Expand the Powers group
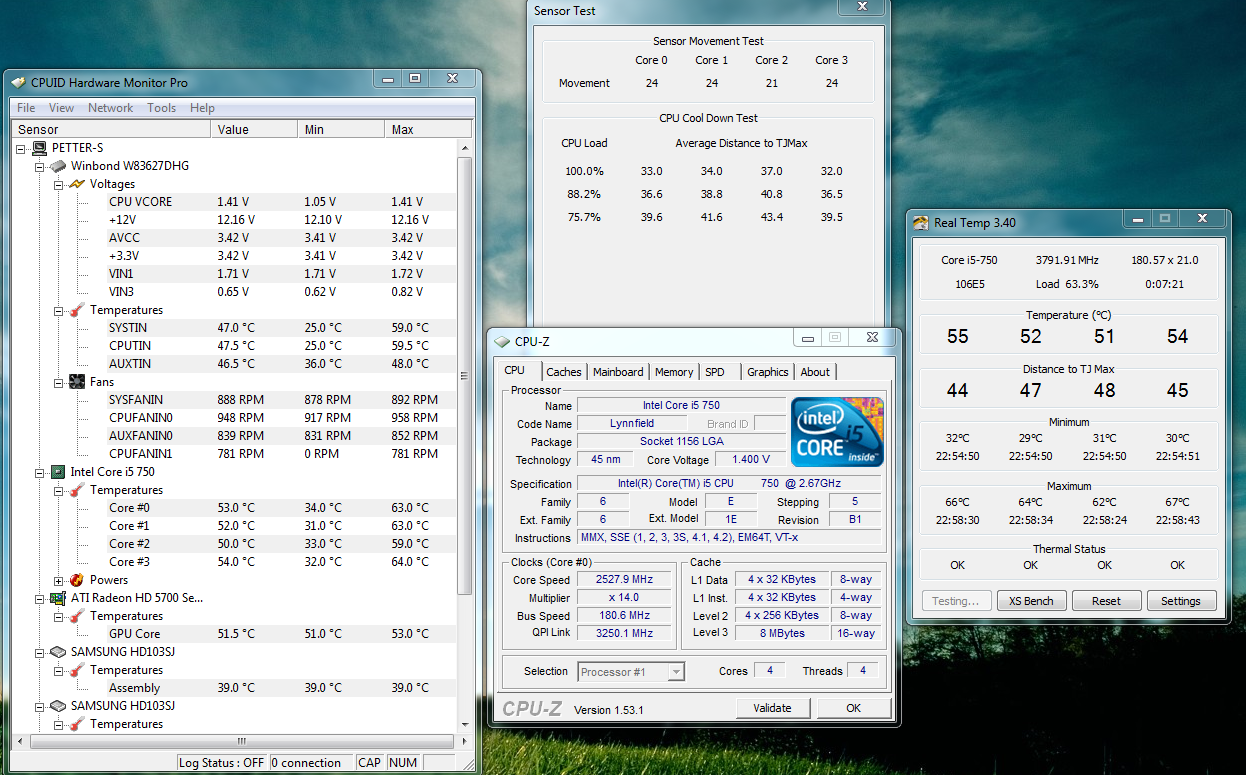 60,580
